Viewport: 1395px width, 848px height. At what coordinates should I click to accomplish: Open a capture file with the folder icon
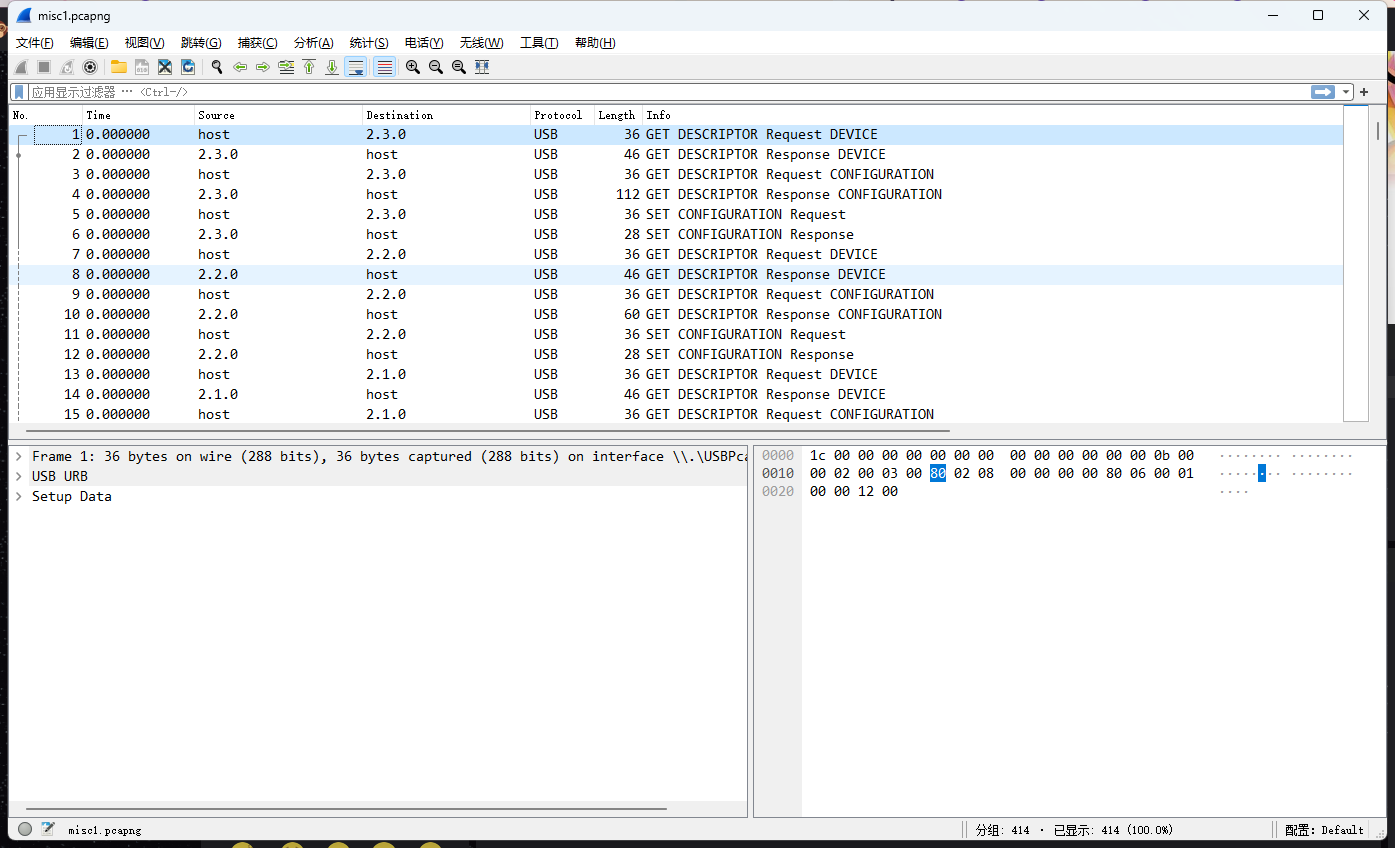119,67
